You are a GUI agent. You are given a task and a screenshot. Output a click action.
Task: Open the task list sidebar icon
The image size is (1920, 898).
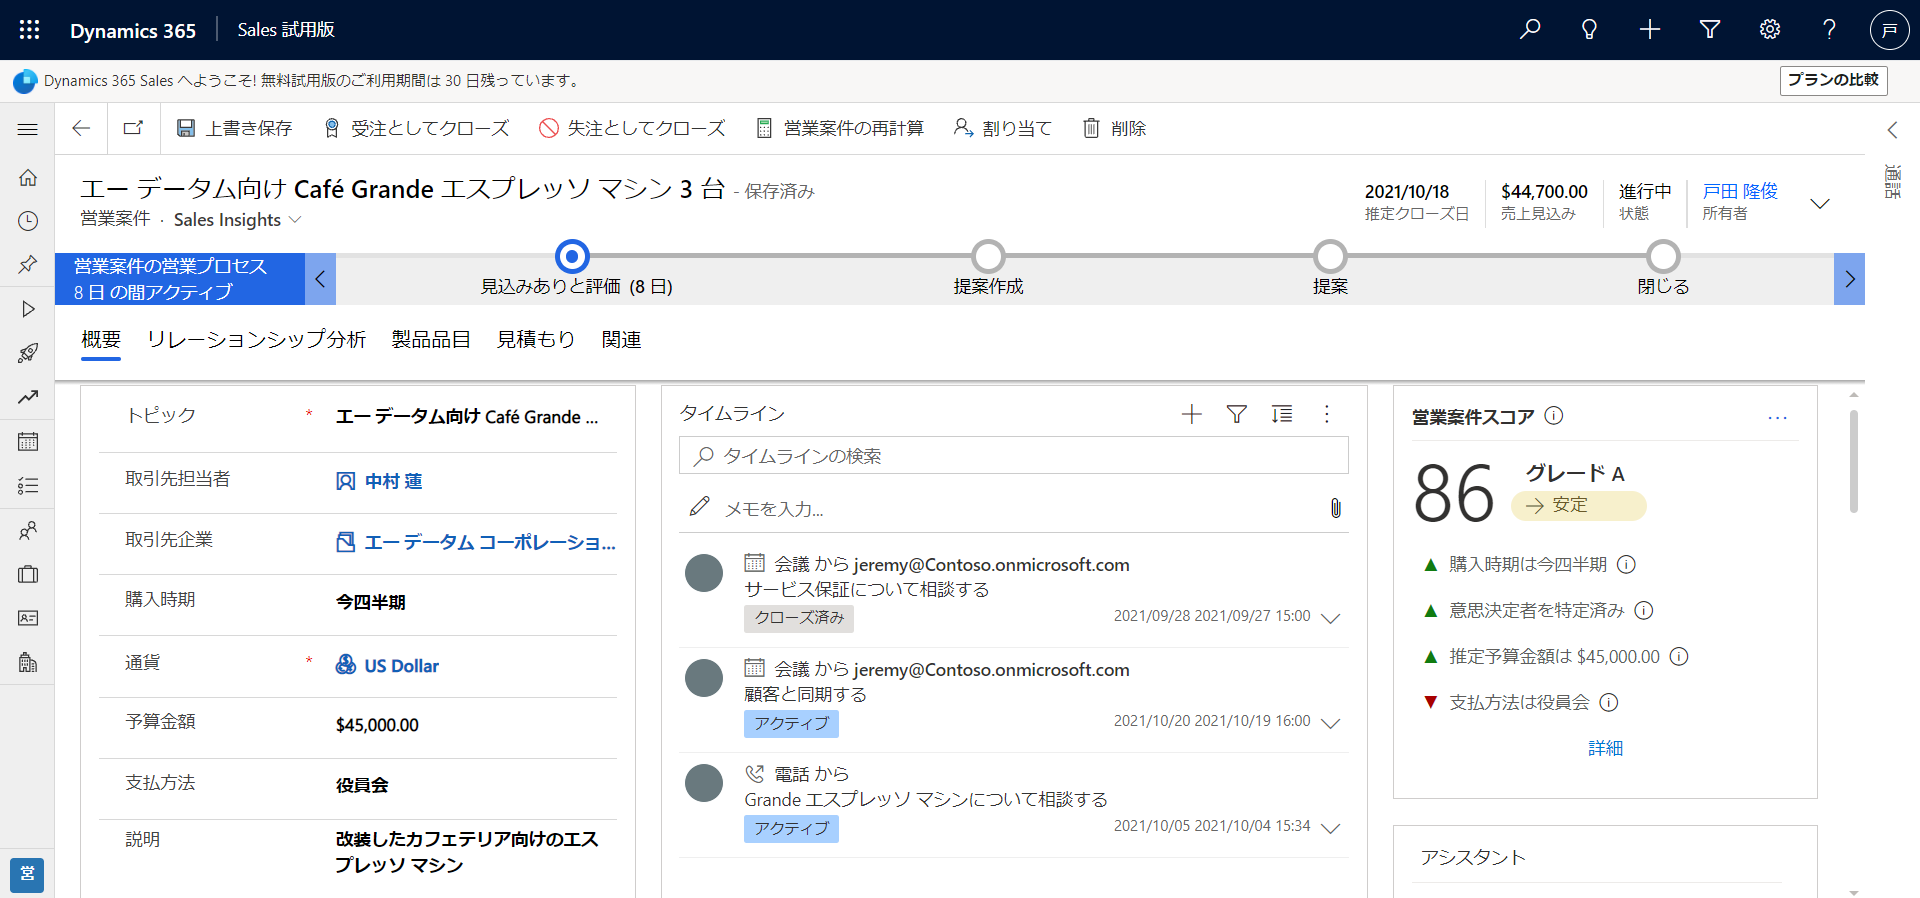pos(28,486)
